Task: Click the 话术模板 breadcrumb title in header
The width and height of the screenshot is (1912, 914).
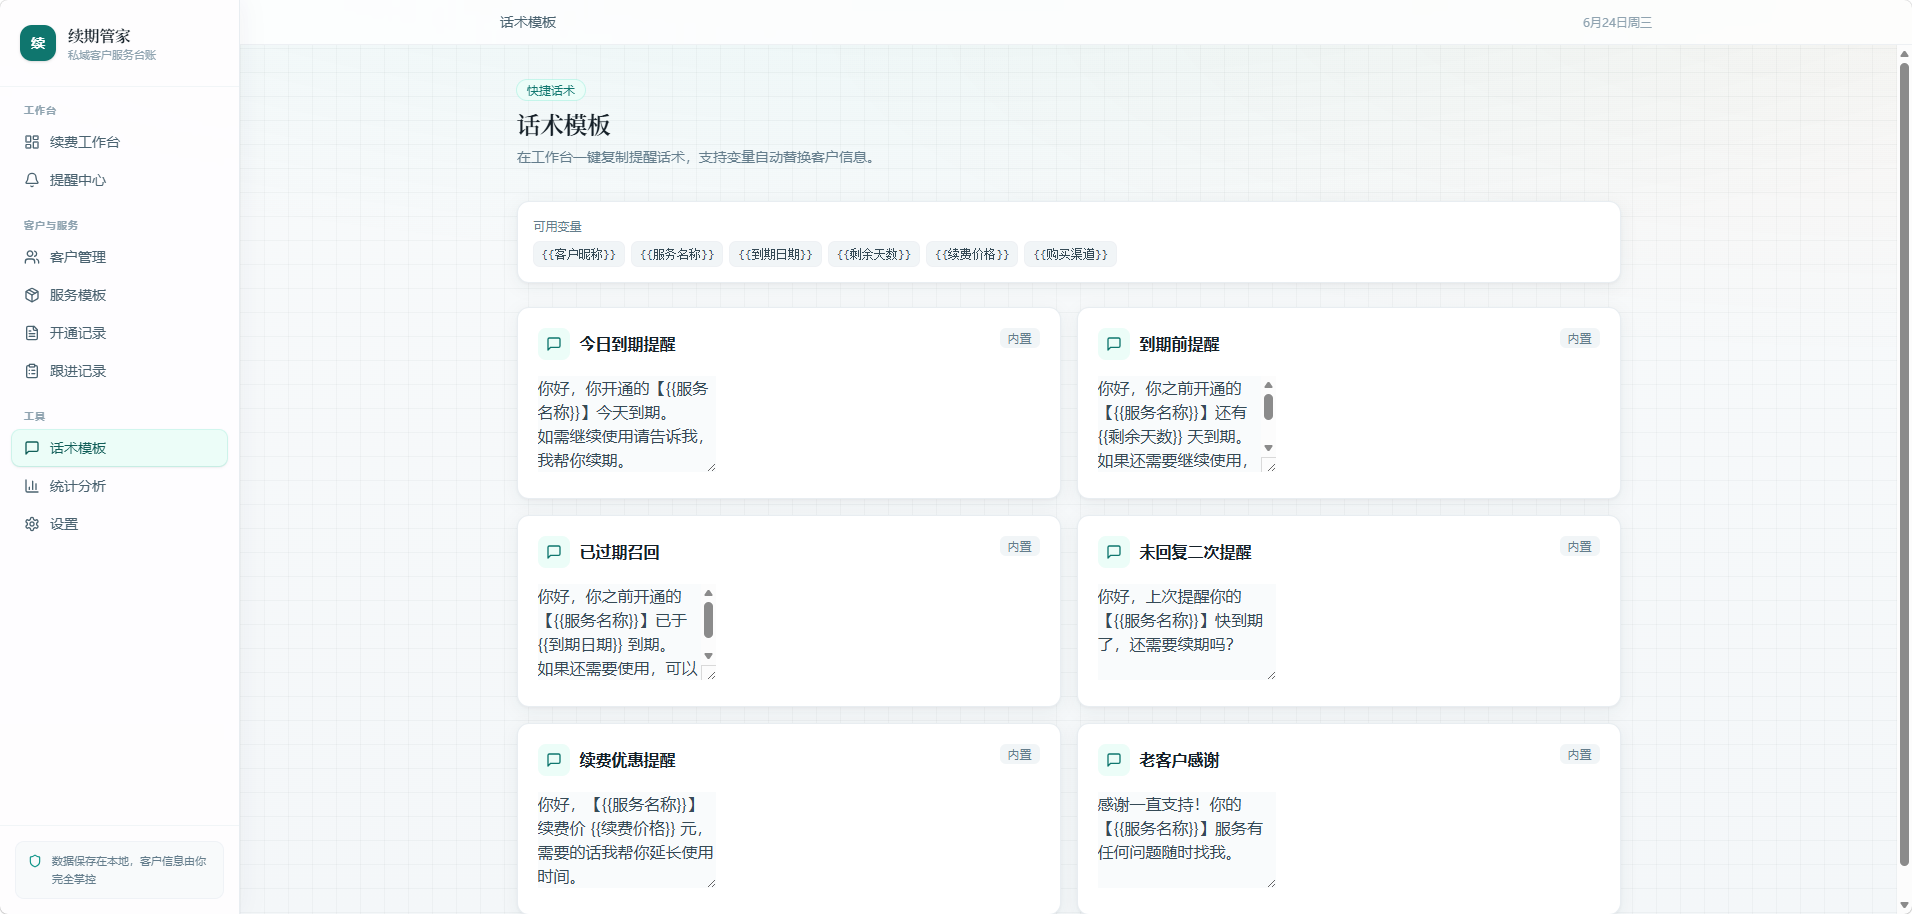Action: (x=528, y=22)
